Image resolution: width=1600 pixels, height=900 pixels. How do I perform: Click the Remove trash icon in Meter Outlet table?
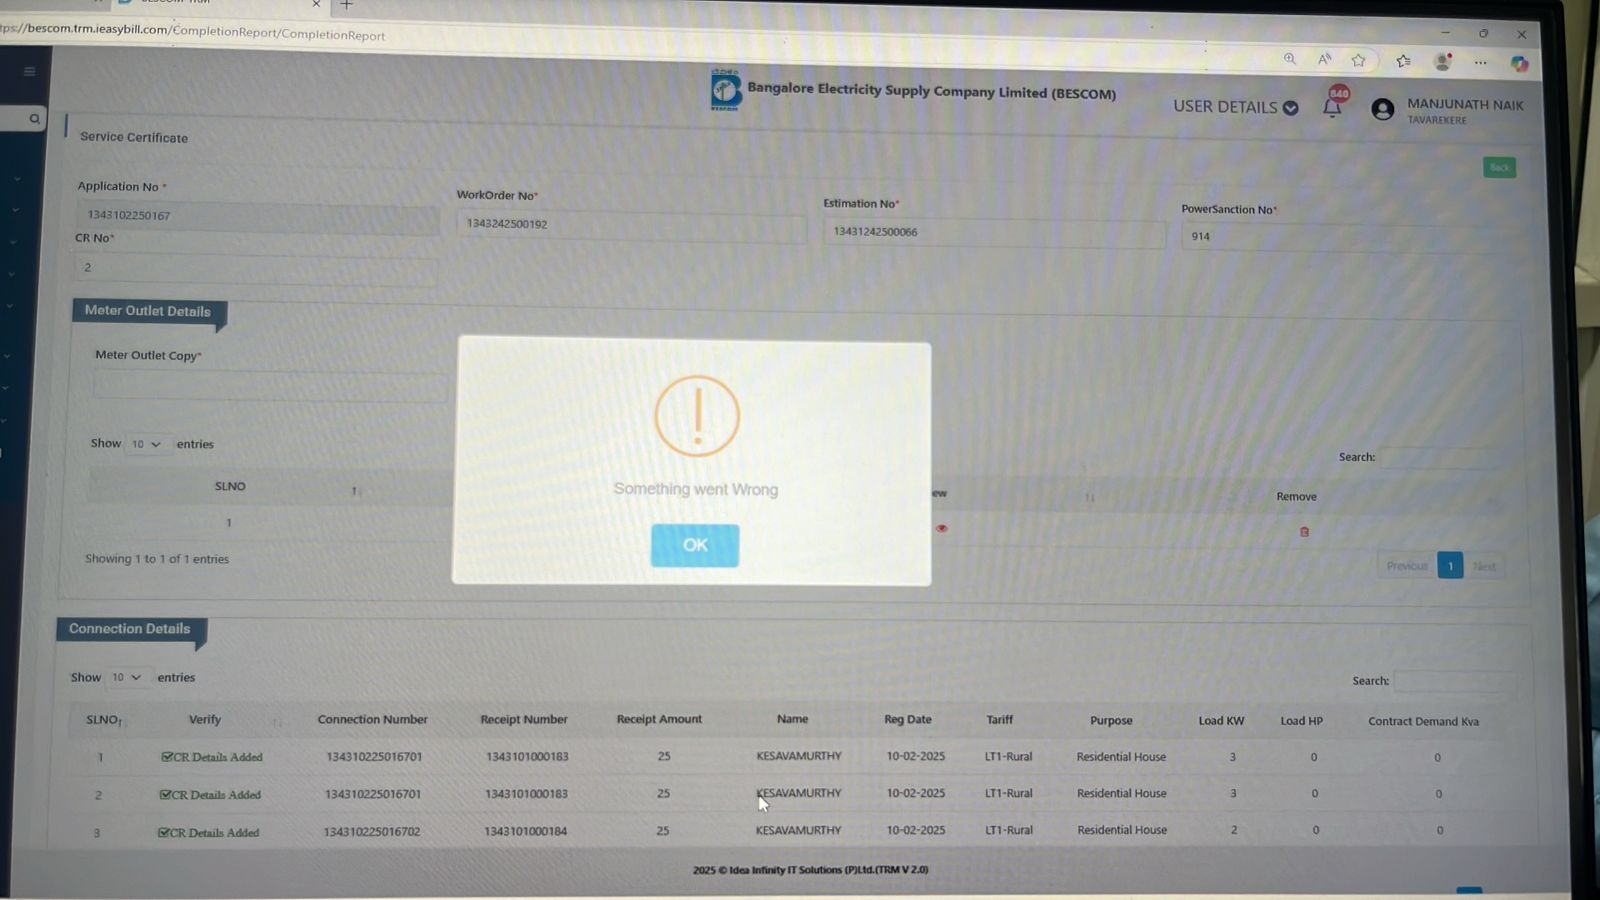tap(1304, 532)
